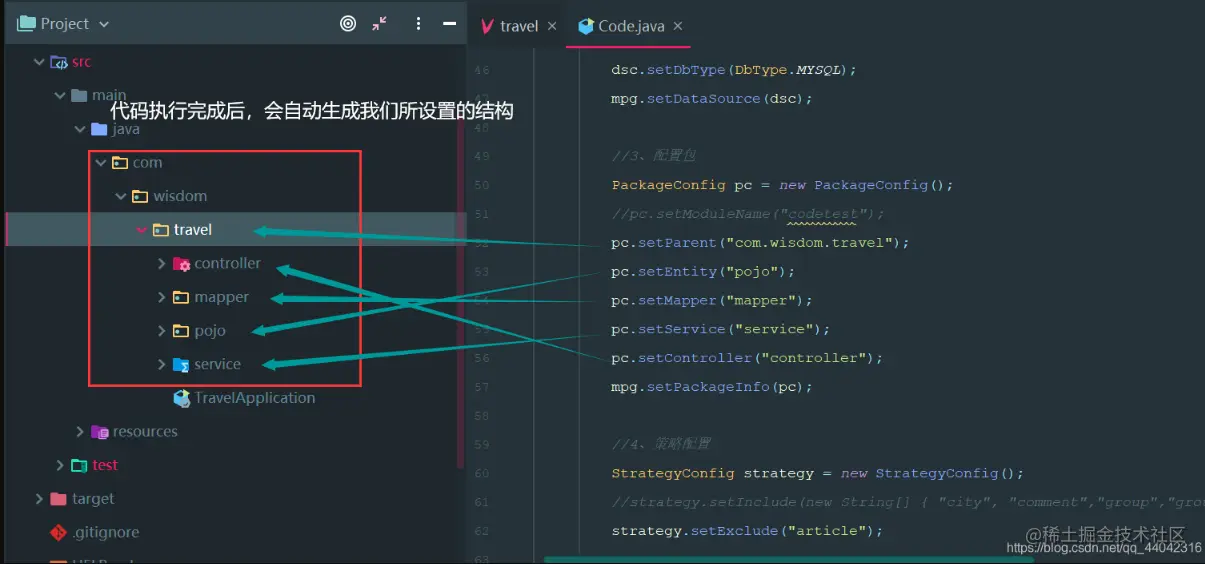Viewport: 1205px width, 564px height.
Task: Collapse the travel package chevron
Action: pos(141,231)
